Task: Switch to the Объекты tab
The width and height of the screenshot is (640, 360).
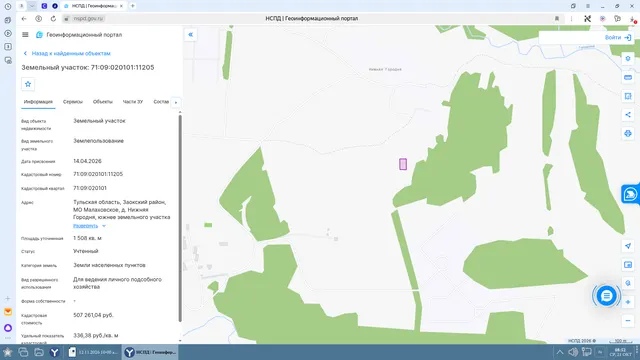Action: (x=102, y=102)
